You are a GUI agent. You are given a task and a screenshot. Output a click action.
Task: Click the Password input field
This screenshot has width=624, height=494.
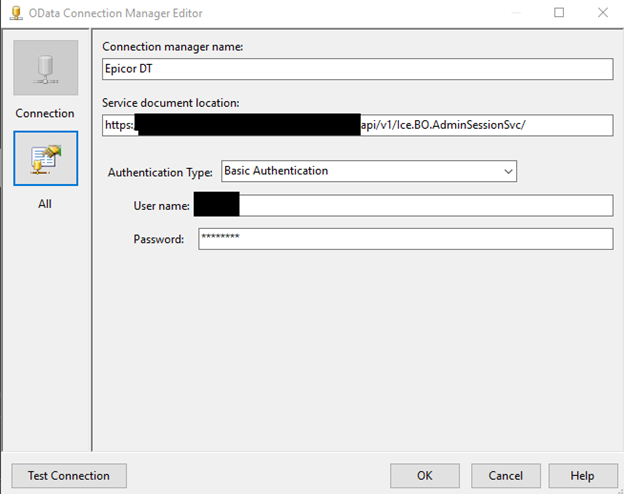click(405, 239)
